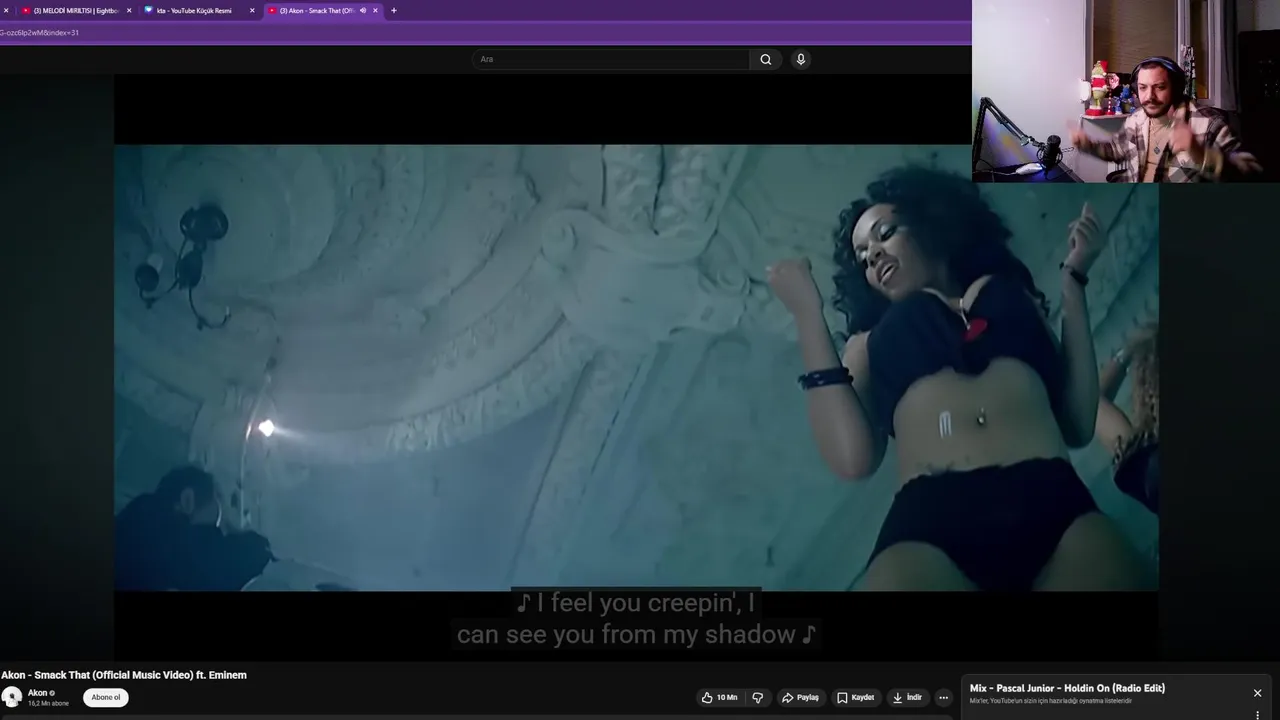Image resolution: width=1280 pixels, height=720 pixels.
Task: Start voice search with microphone icon
Action: [801, 59]
